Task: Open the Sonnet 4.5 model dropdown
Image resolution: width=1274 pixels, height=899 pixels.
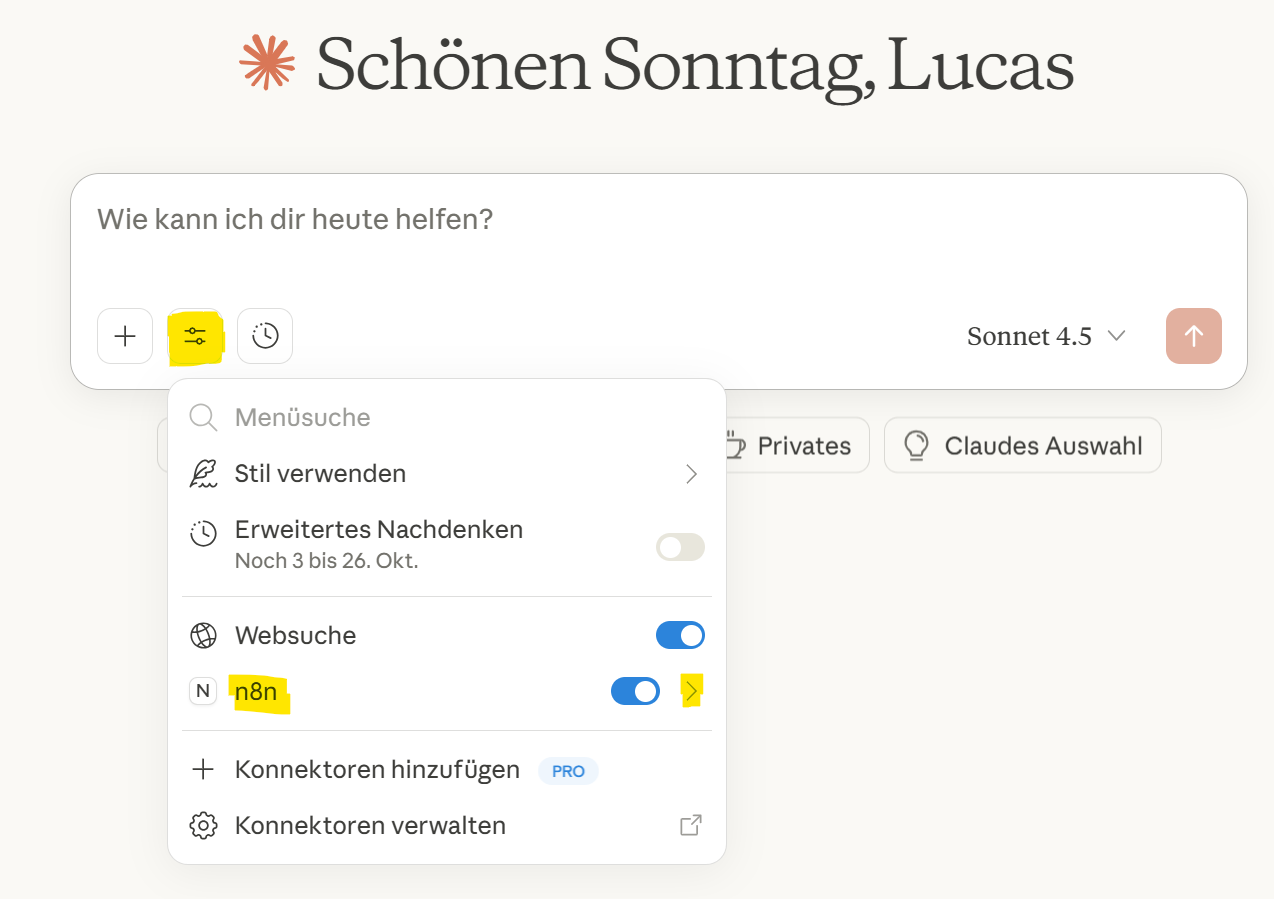Action: (1046, 336)
